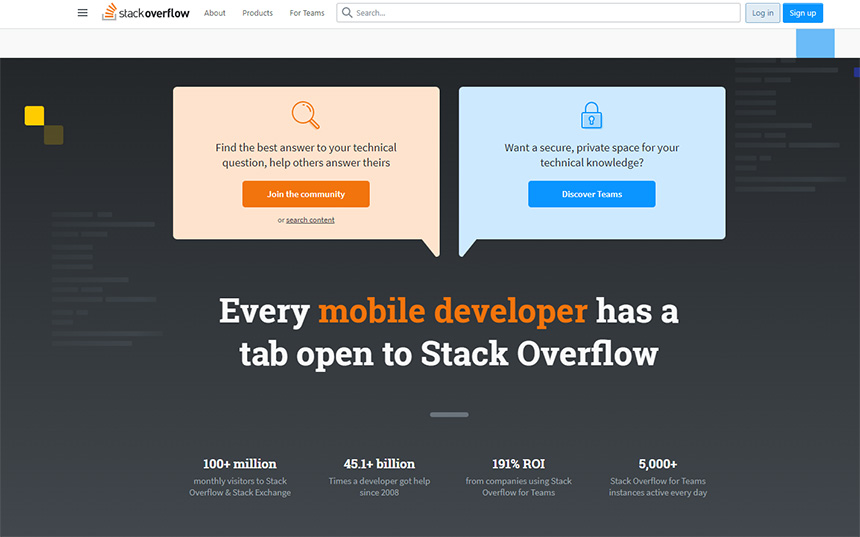The height and width of the screenshot is (537, 860).
Task: Open the Products menu item
Action: (257, 13)
